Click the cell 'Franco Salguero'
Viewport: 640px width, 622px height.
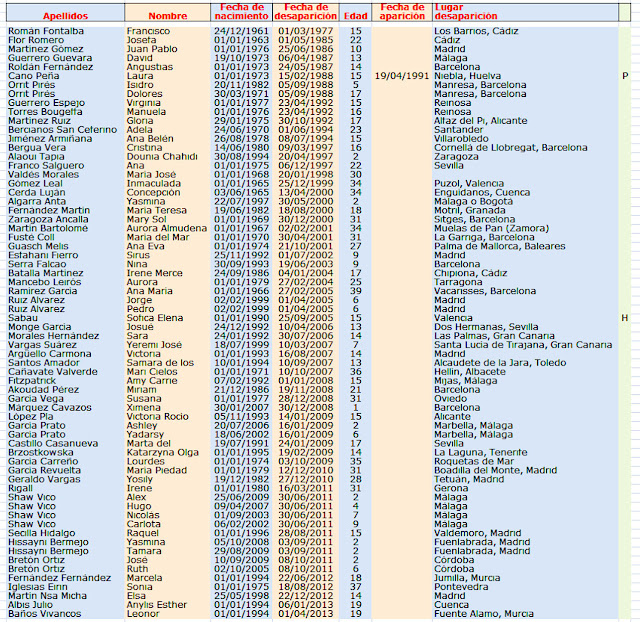click(x=46, y=166)
